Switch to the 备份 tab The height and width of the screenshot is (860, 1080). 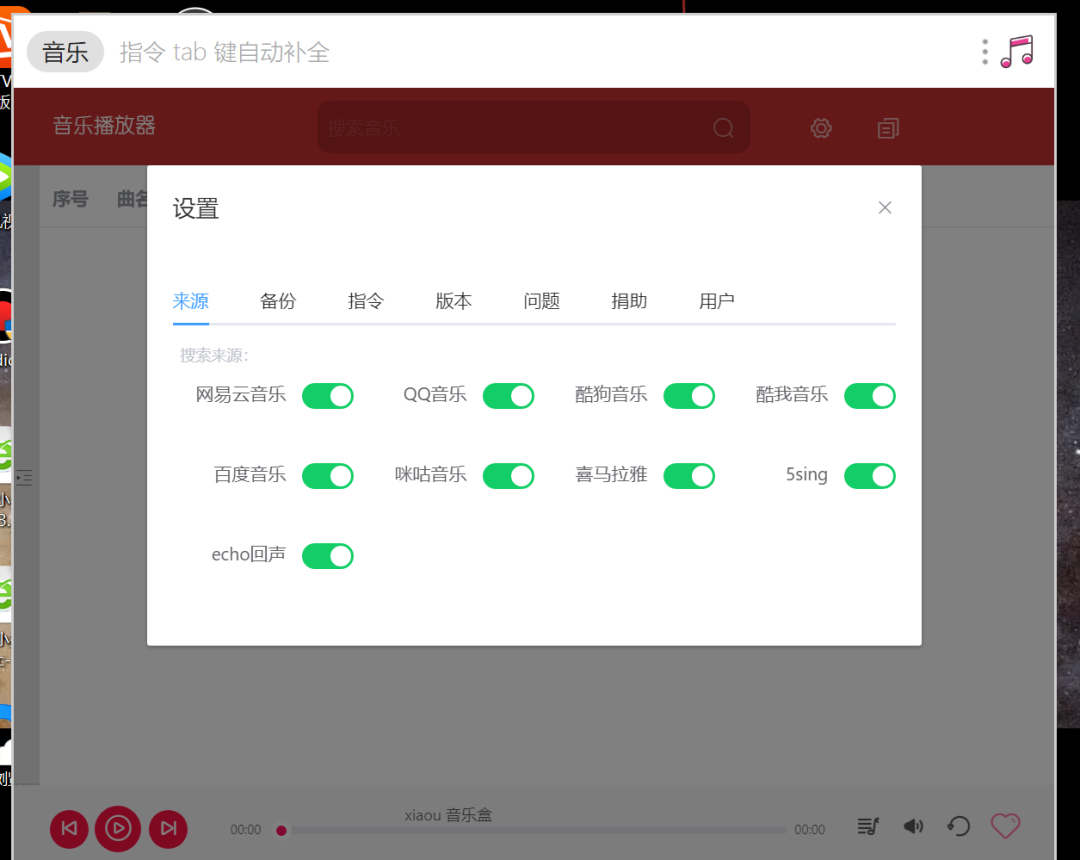[278, 301]
